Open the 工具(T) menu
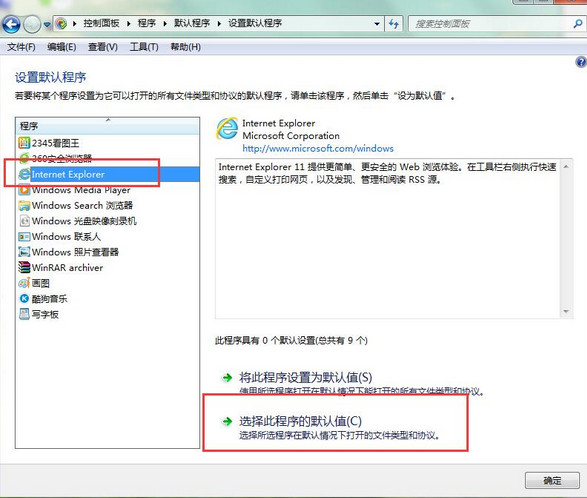The width and height of the screenshot is (587, 498). [144, 47]
